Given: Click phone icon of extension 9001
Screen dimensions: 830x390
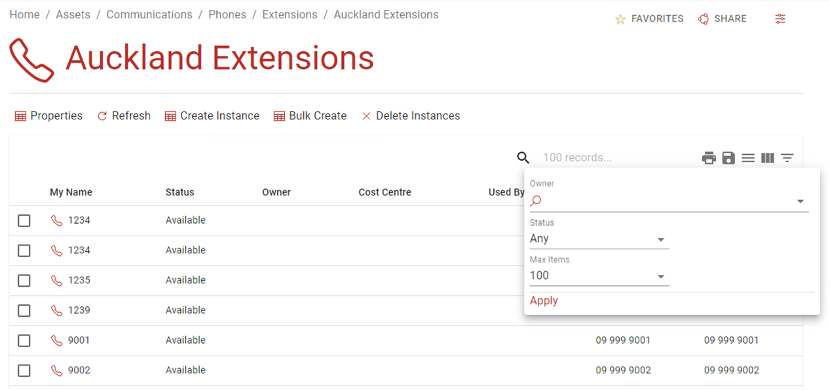Looking at the screenshot, I should tap(57, 340).
